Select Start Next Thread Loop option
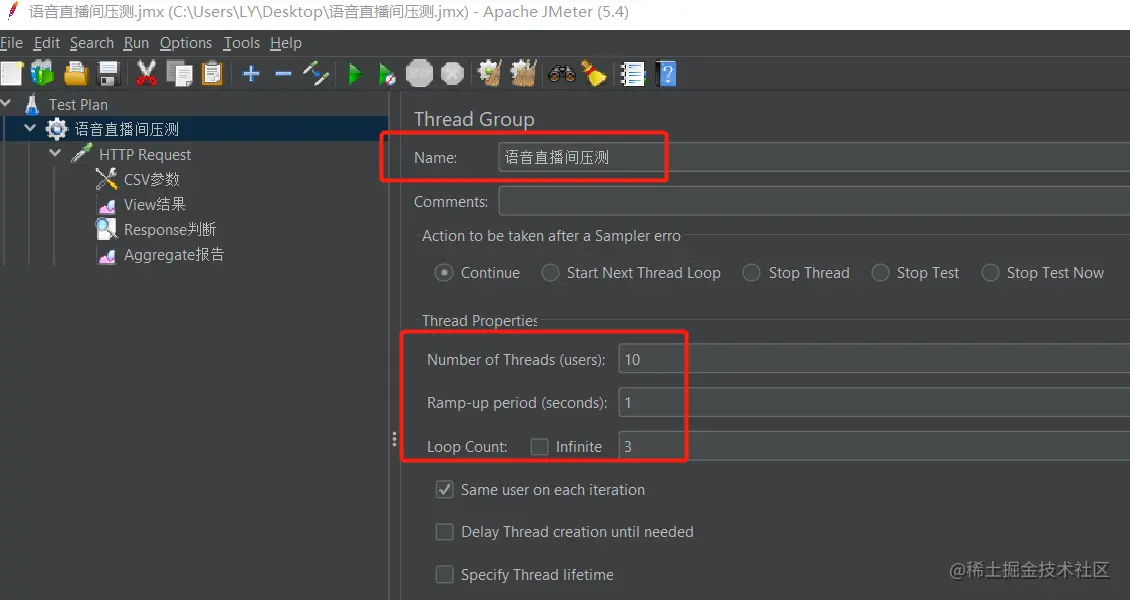 (551, 273)
